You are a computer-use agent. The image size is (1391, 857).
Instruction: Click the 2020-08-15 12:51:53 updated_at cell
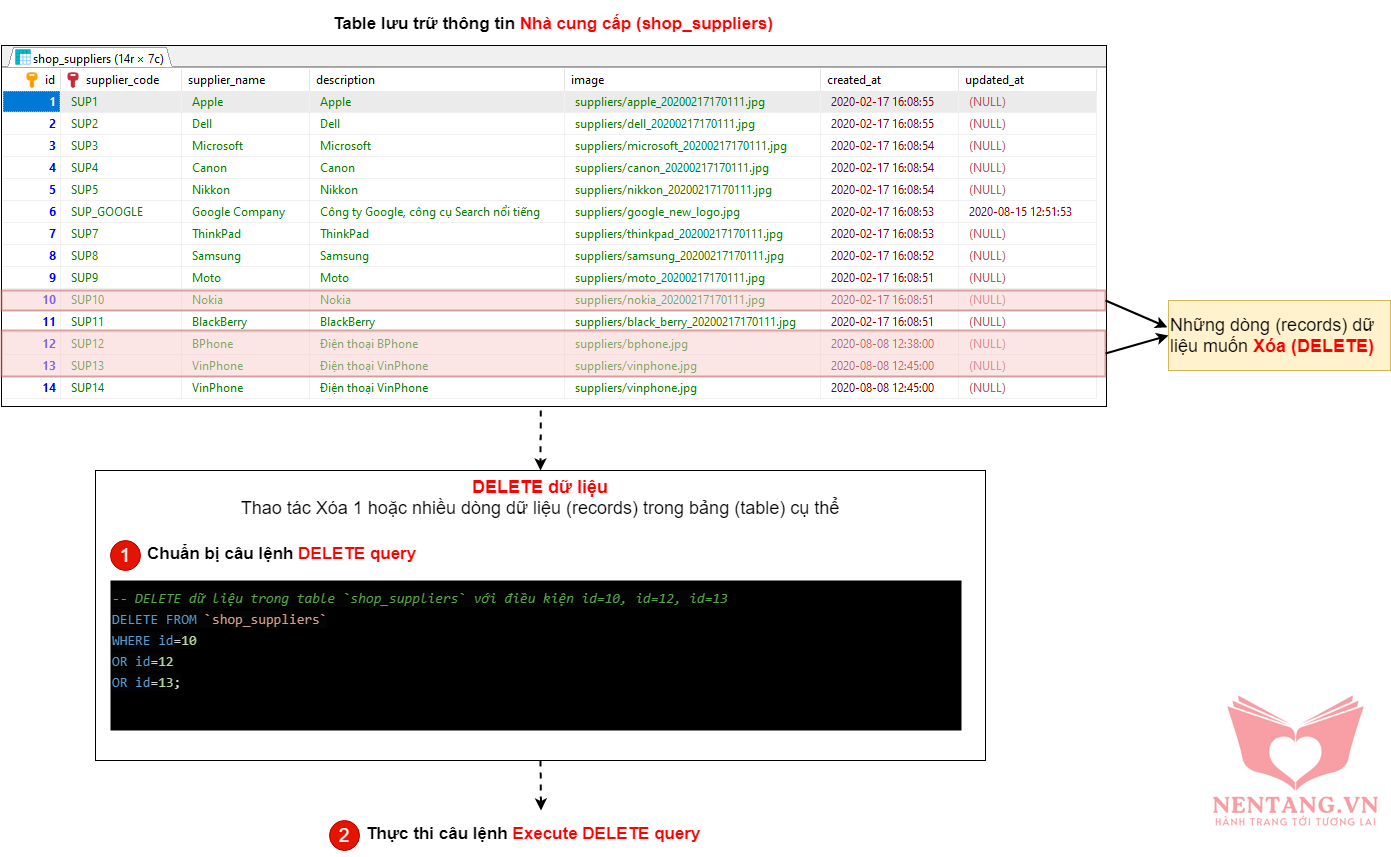pos(1020,212)
